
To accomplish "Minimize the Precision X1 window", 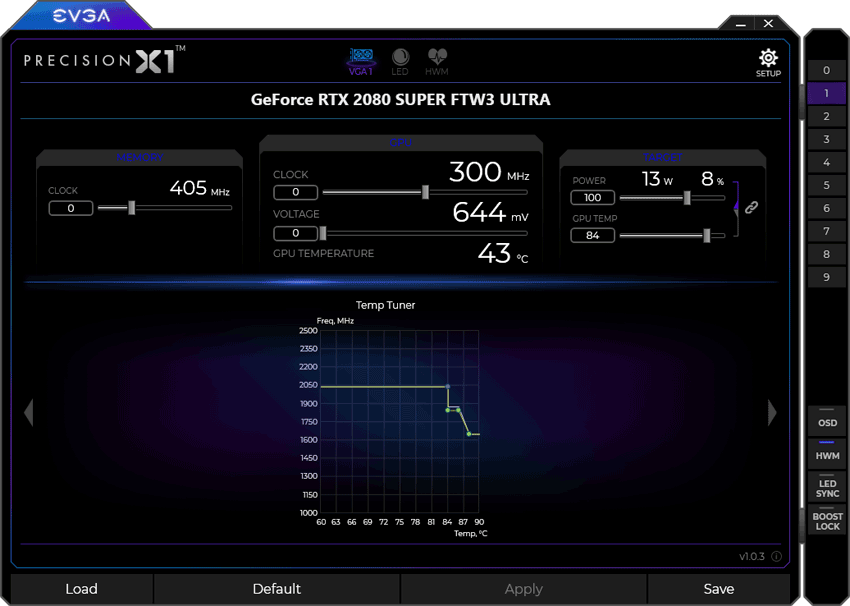I will point(741,24).
